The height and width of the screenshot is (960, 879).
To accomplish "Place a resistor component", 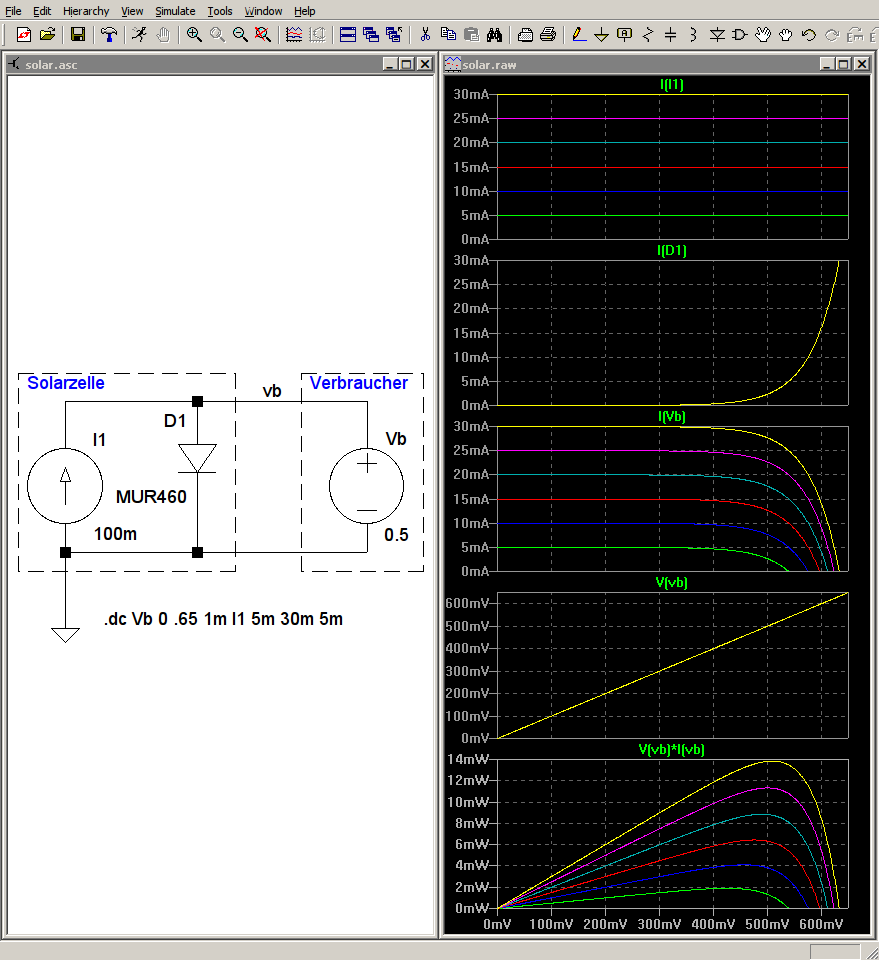I will [648, 34].
